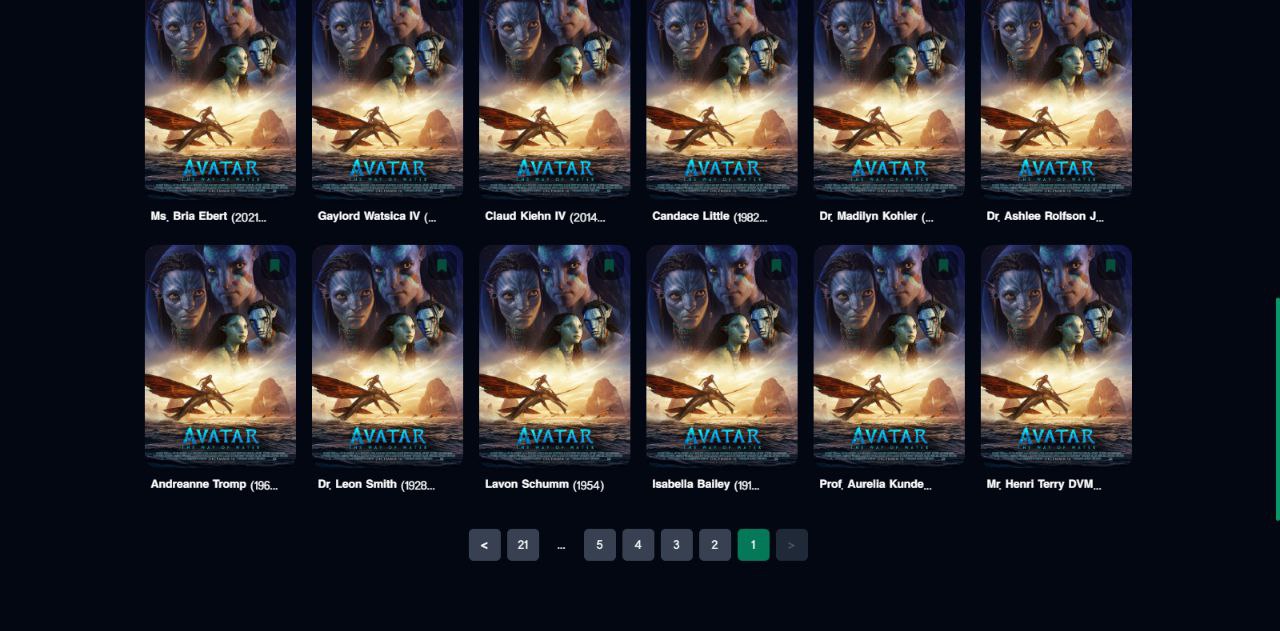This screenshot has width=1280, height=631.
Task: Go to page 3
Action: point(676,545)
